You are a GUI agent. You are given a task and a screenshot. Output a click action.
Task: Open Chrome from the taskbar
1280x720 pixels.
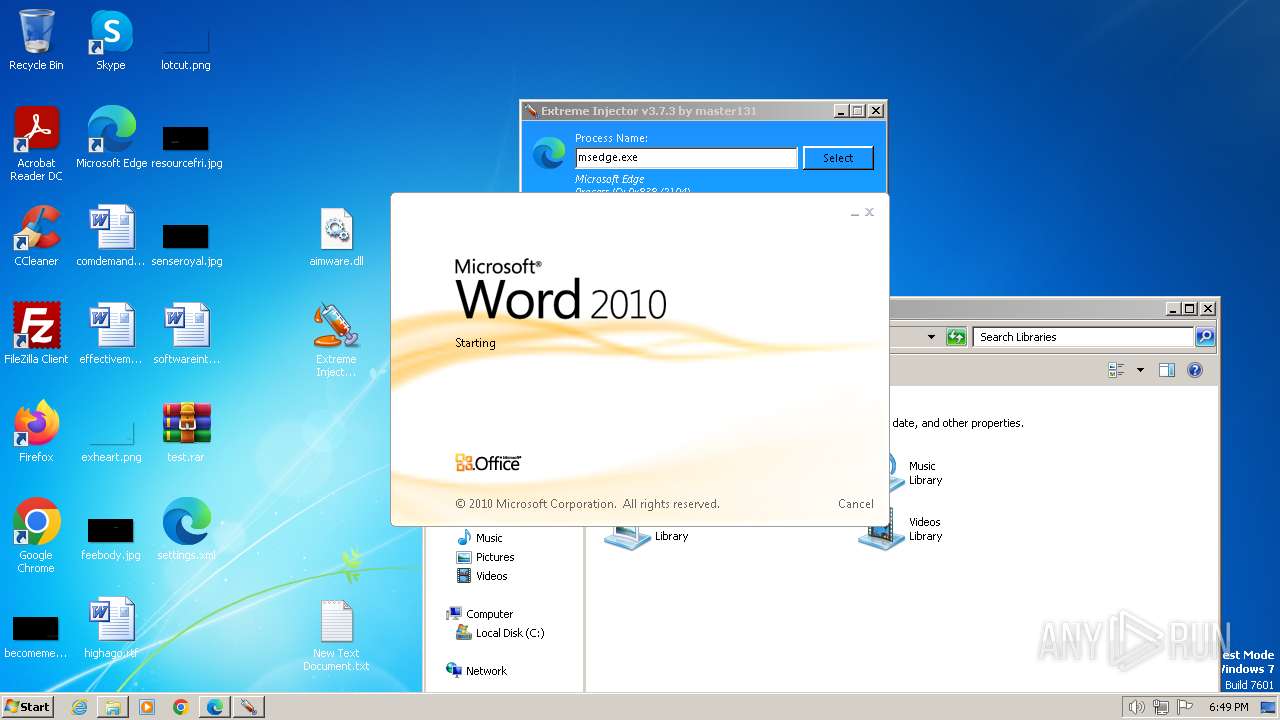click(181, 707)
